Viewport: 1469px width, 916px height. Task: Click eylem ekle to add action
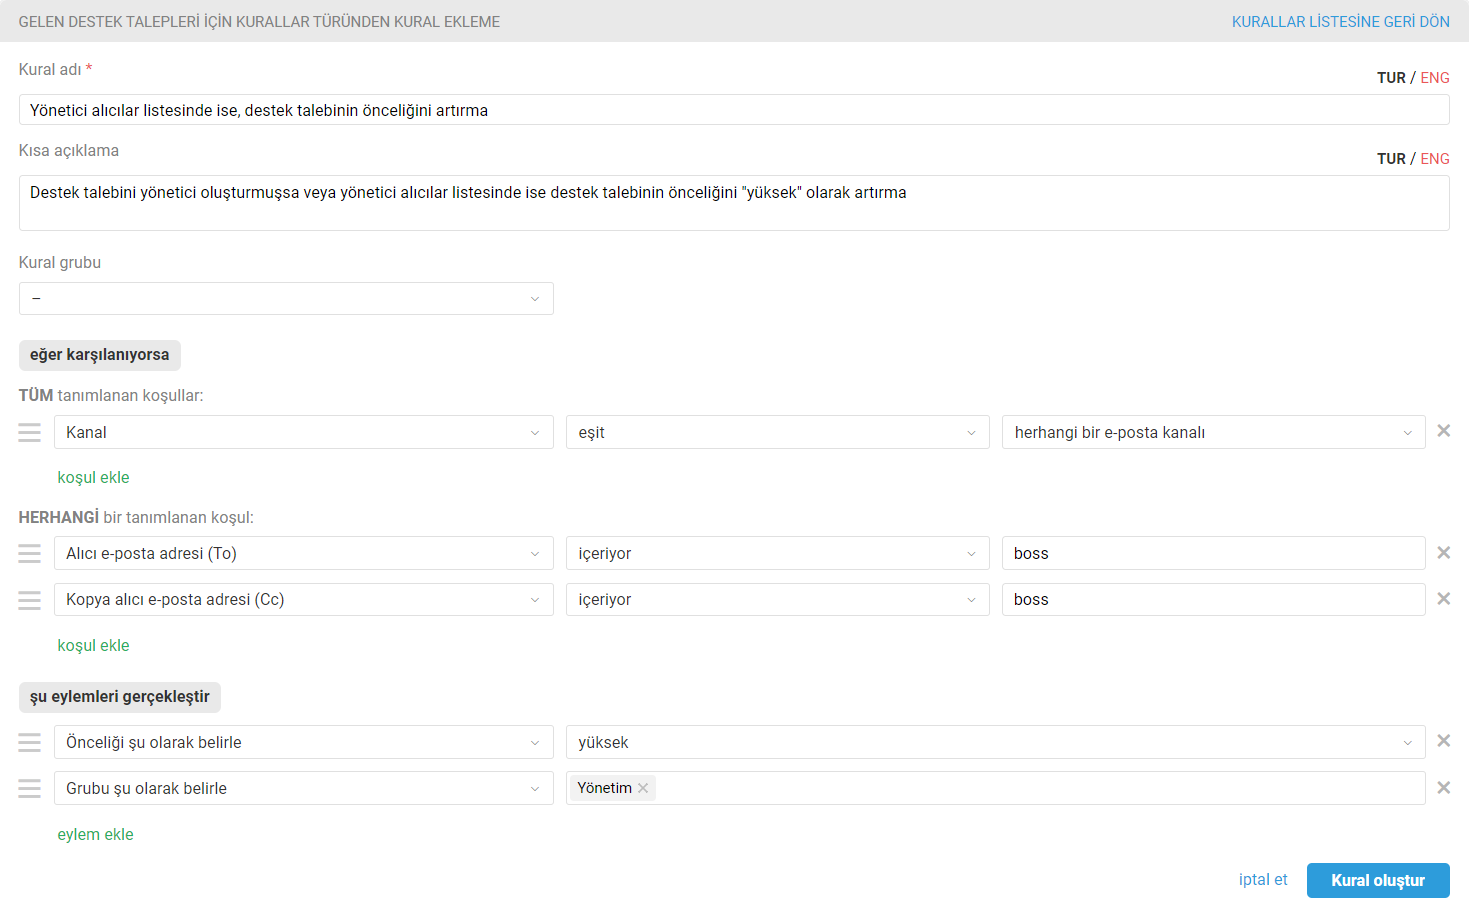point(95,835)
